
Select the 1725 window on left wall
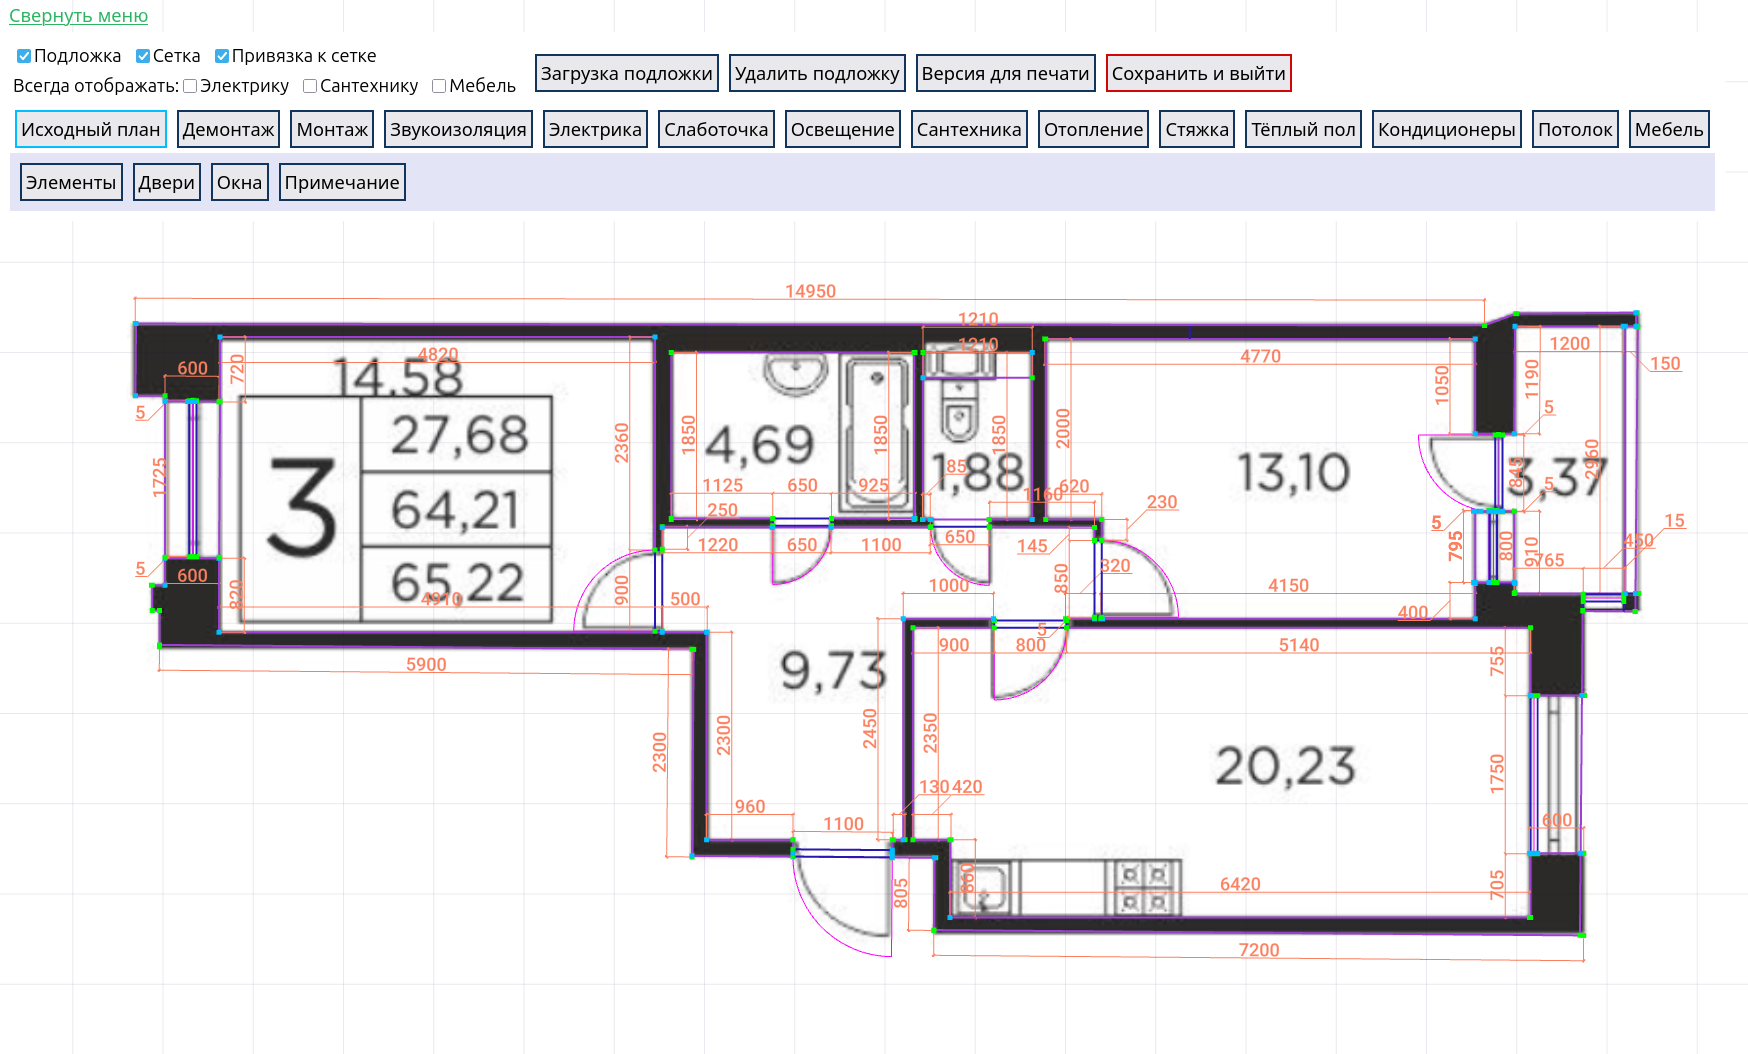coord(192,478)
